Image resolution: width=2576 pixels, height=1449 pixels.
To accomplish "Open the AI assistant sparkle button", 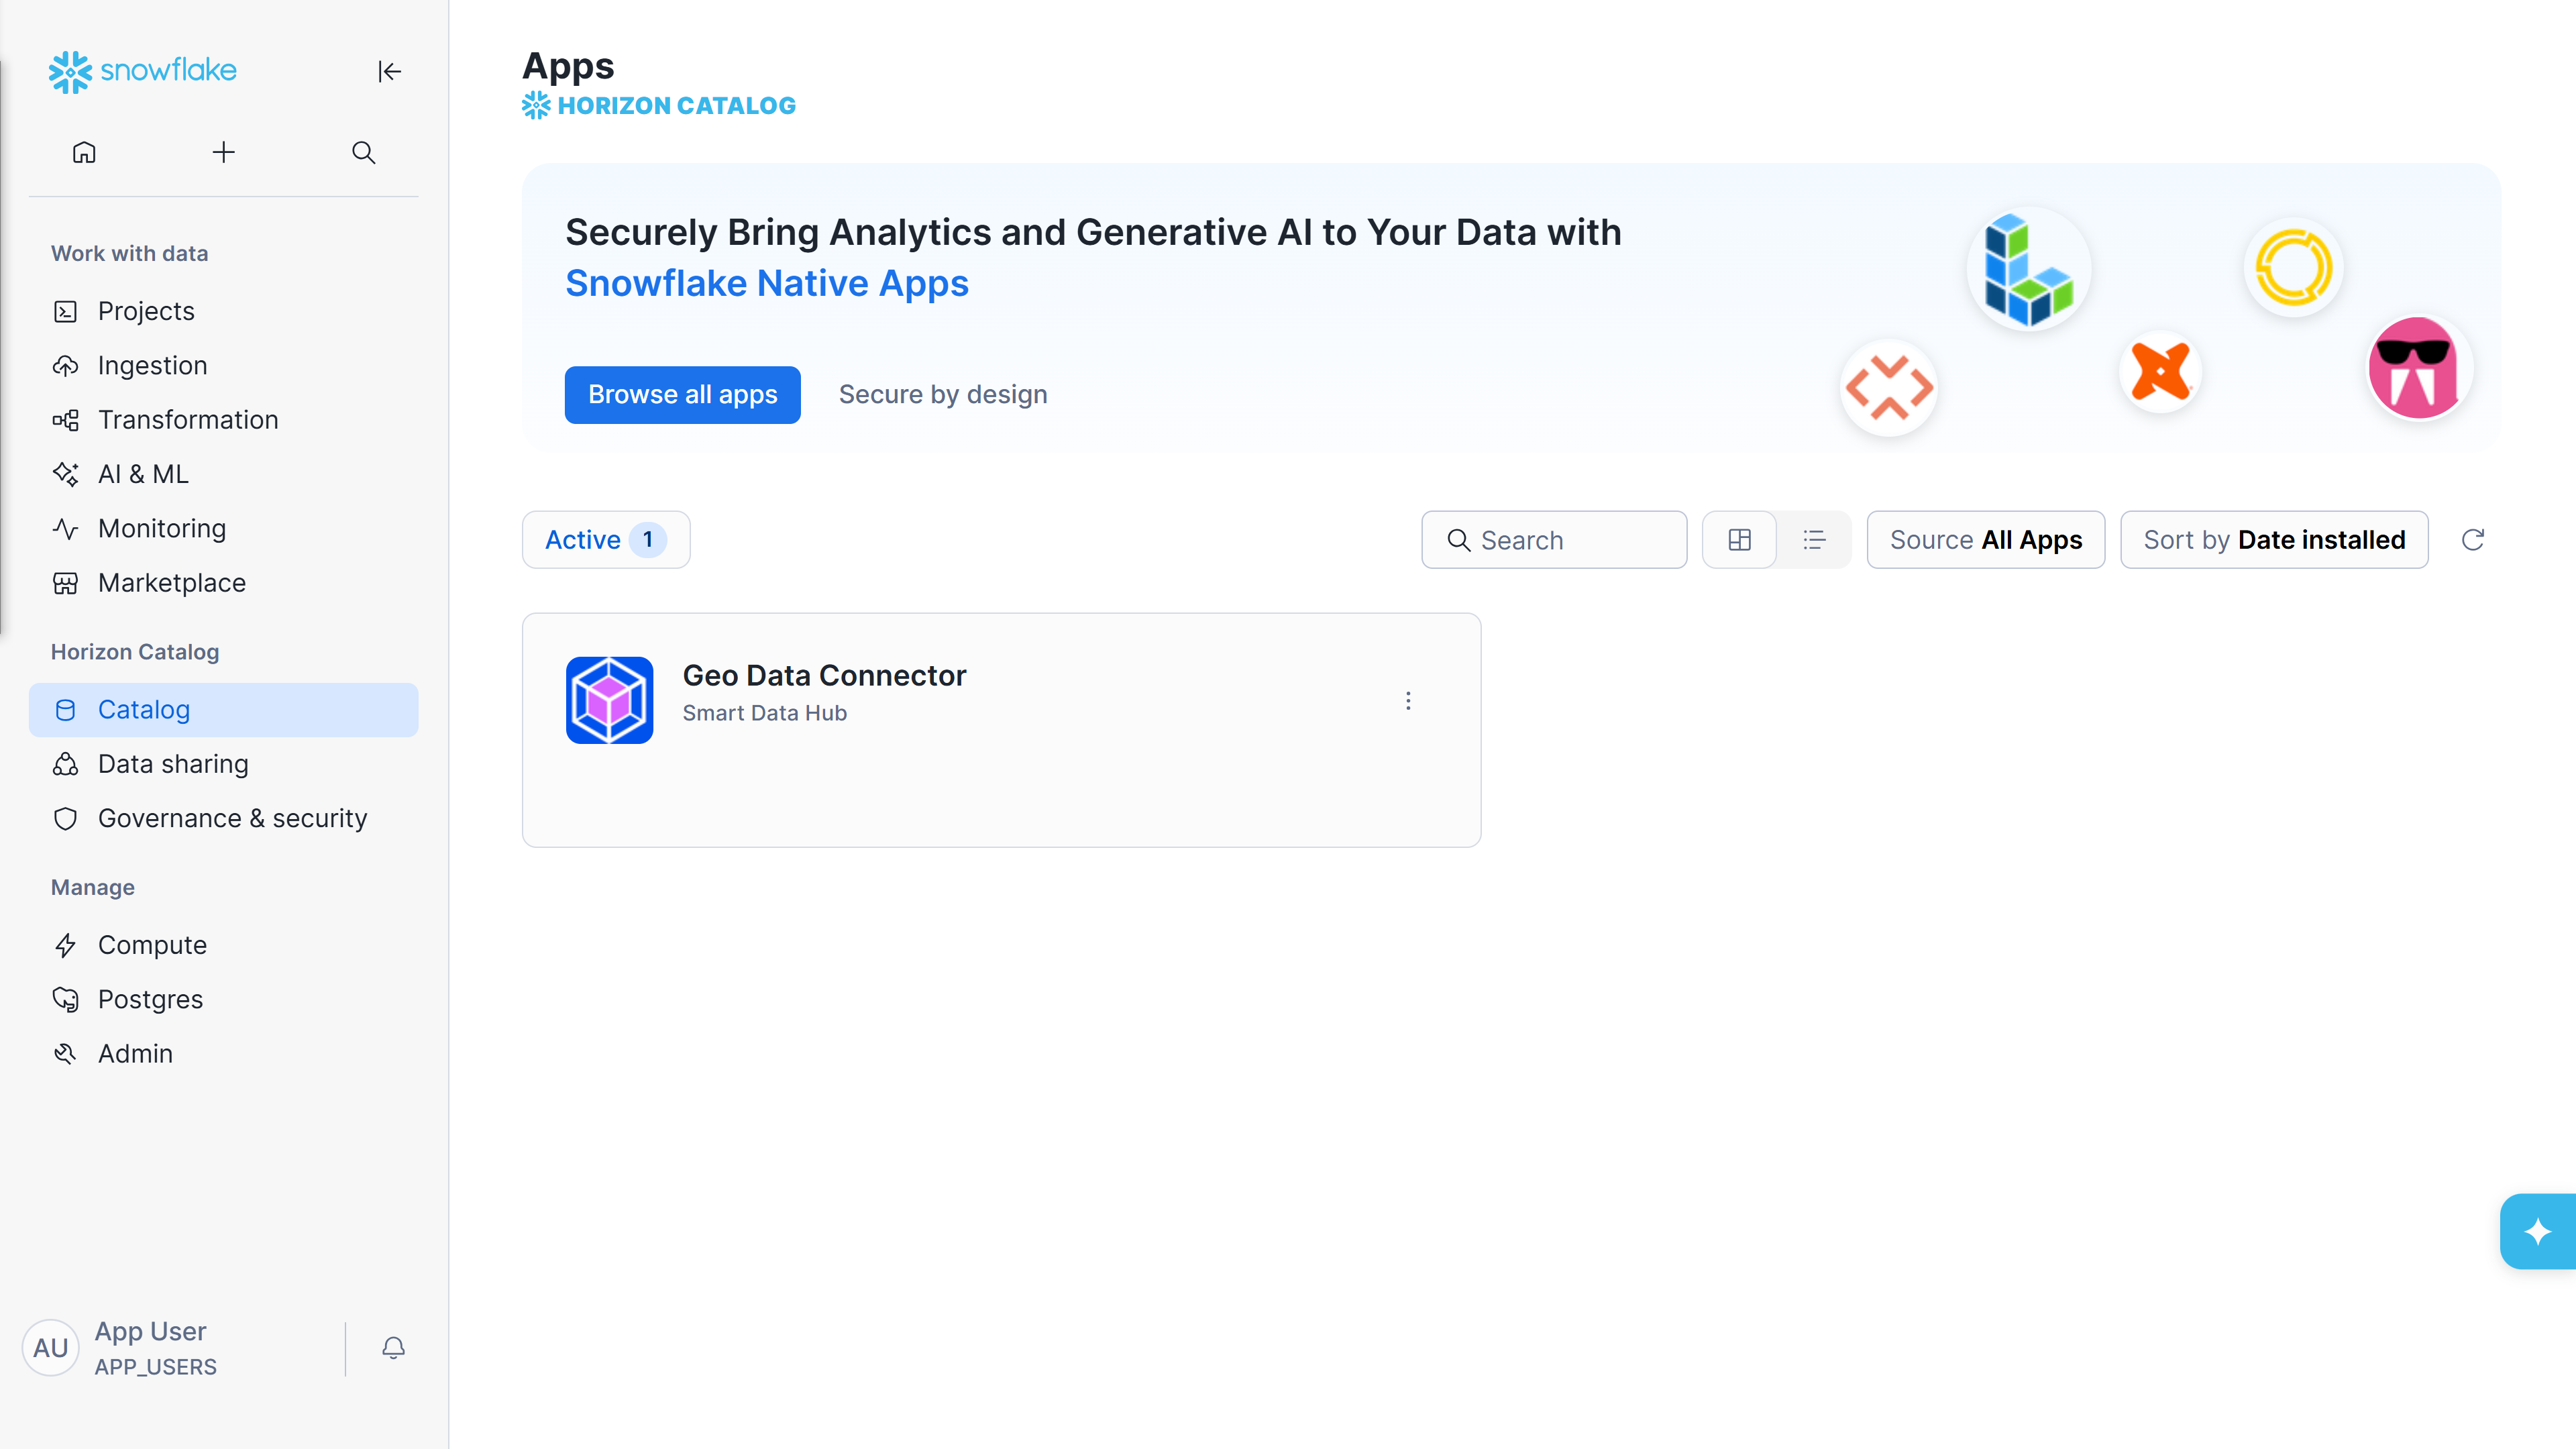I will (2537, 1231).
